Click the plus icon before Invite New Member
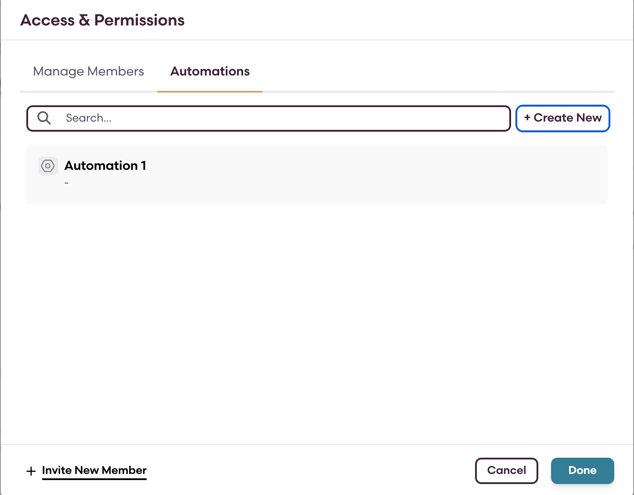 [x=31, y=471]
